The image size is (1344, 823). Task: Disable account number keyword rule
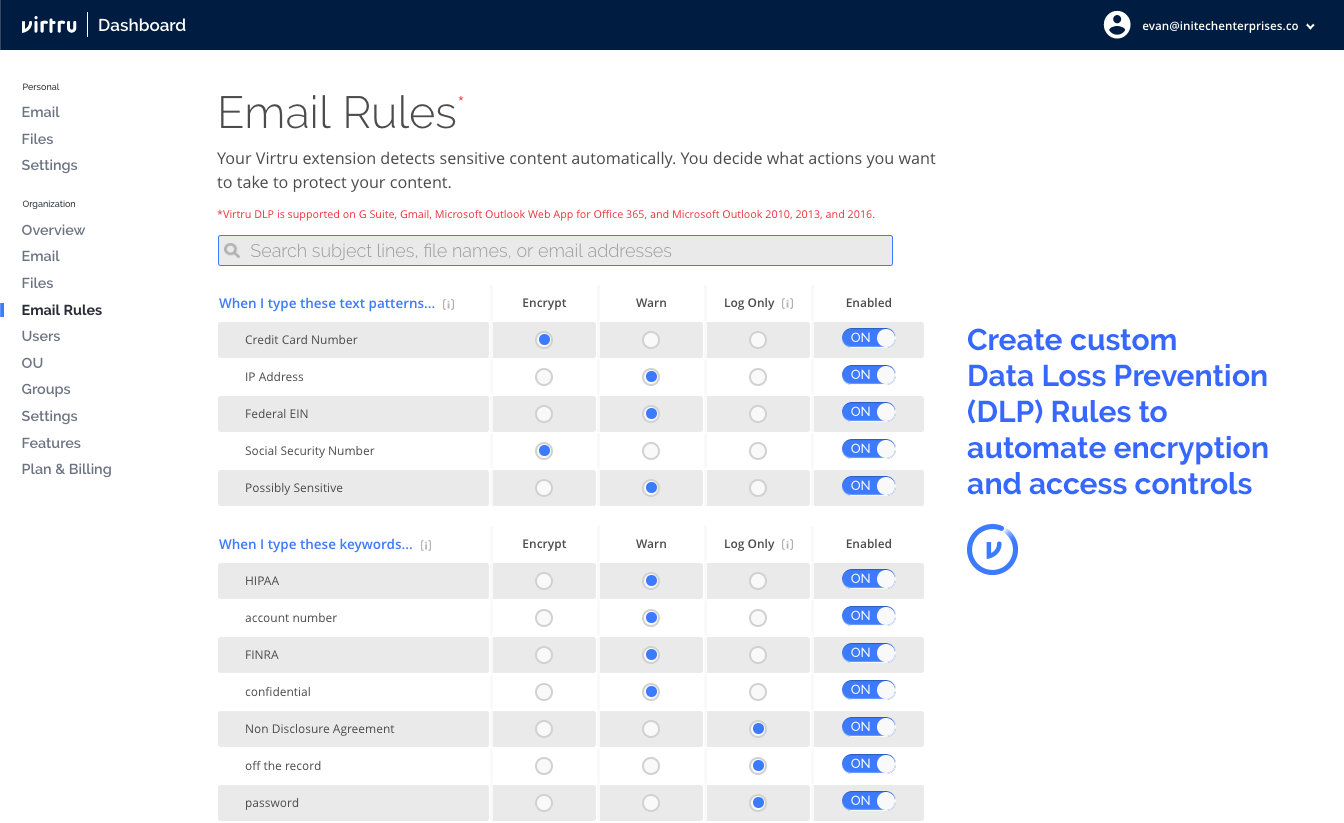pyautogui.click(x=868, y=616)
